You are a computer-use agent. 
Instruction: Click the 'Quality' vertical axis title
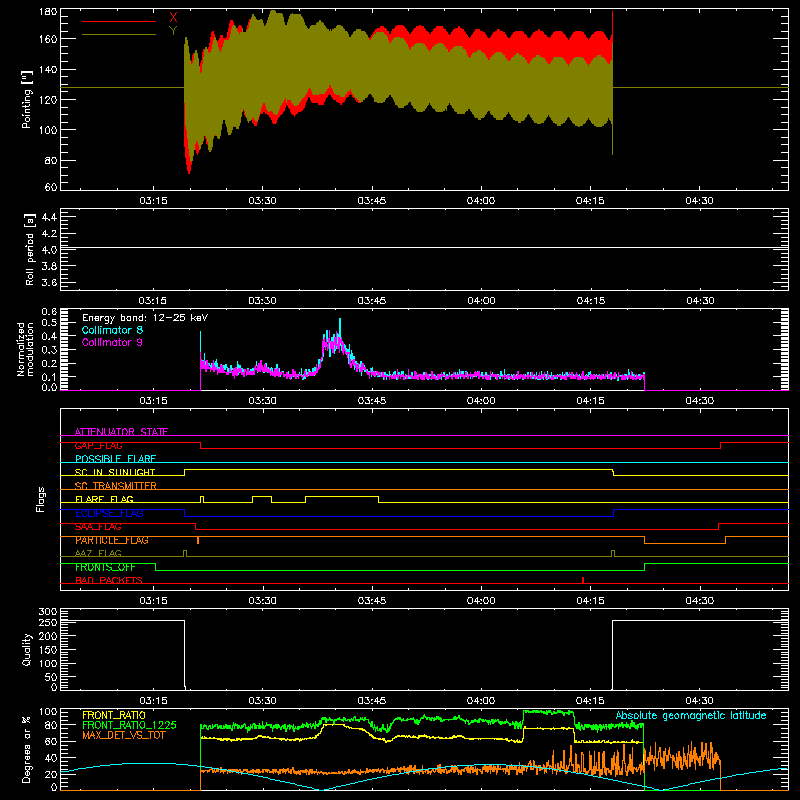tap(27, 649)
